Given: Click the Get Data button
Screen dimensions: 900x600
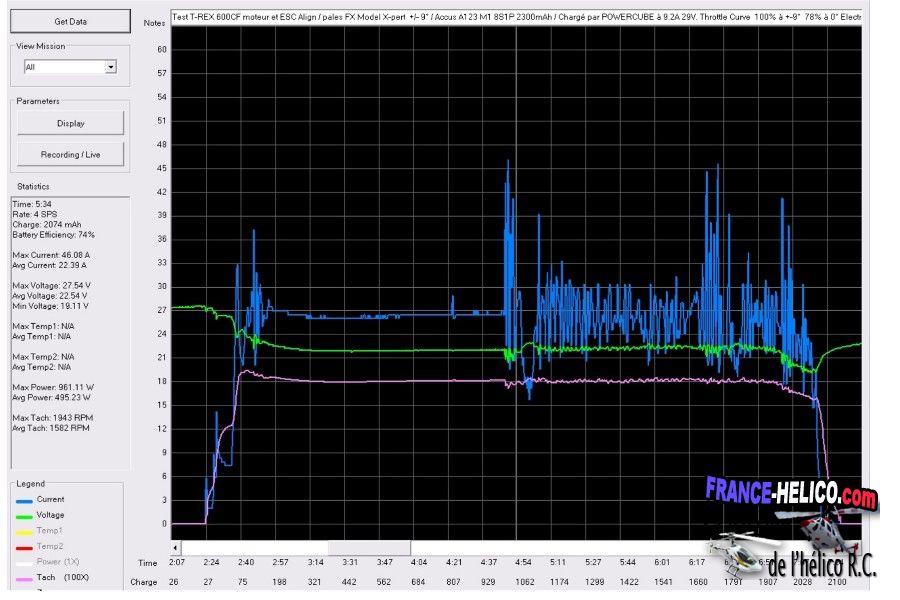Looking at the screenshot, I should (x=70, y=21).
